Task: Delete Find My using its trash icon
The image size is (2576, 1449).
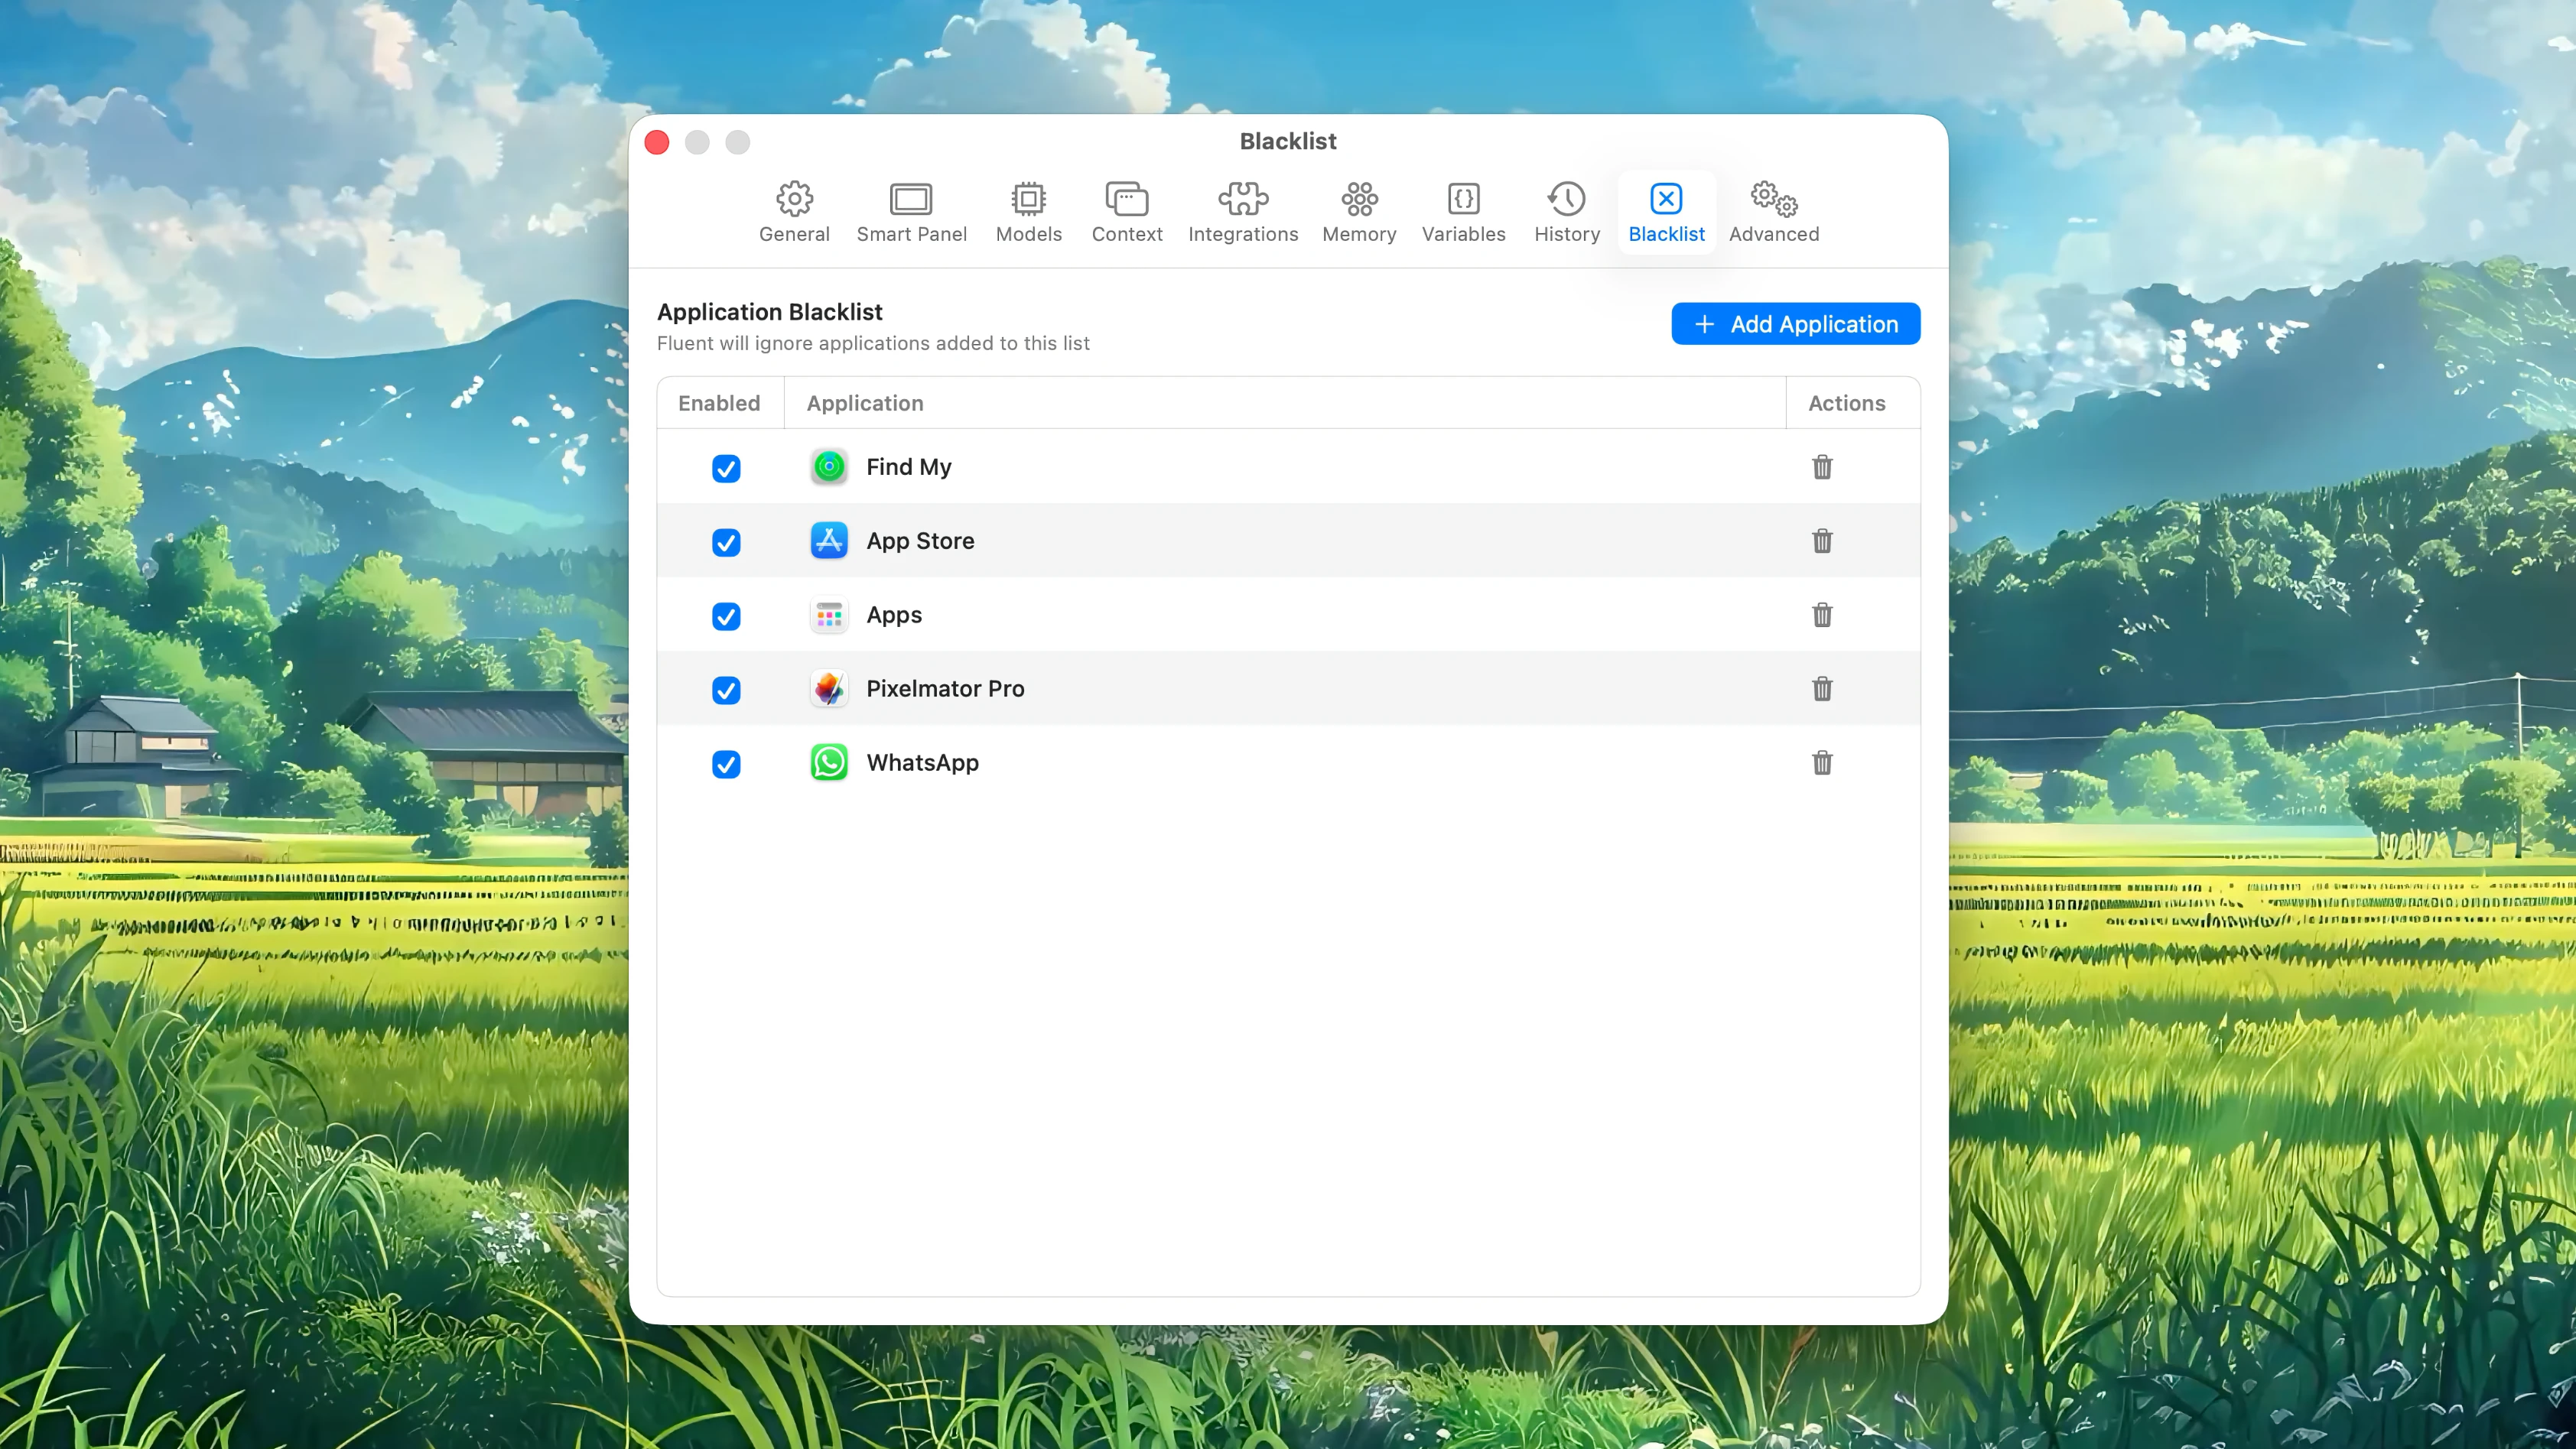Action: click(x=1822, y=466)
